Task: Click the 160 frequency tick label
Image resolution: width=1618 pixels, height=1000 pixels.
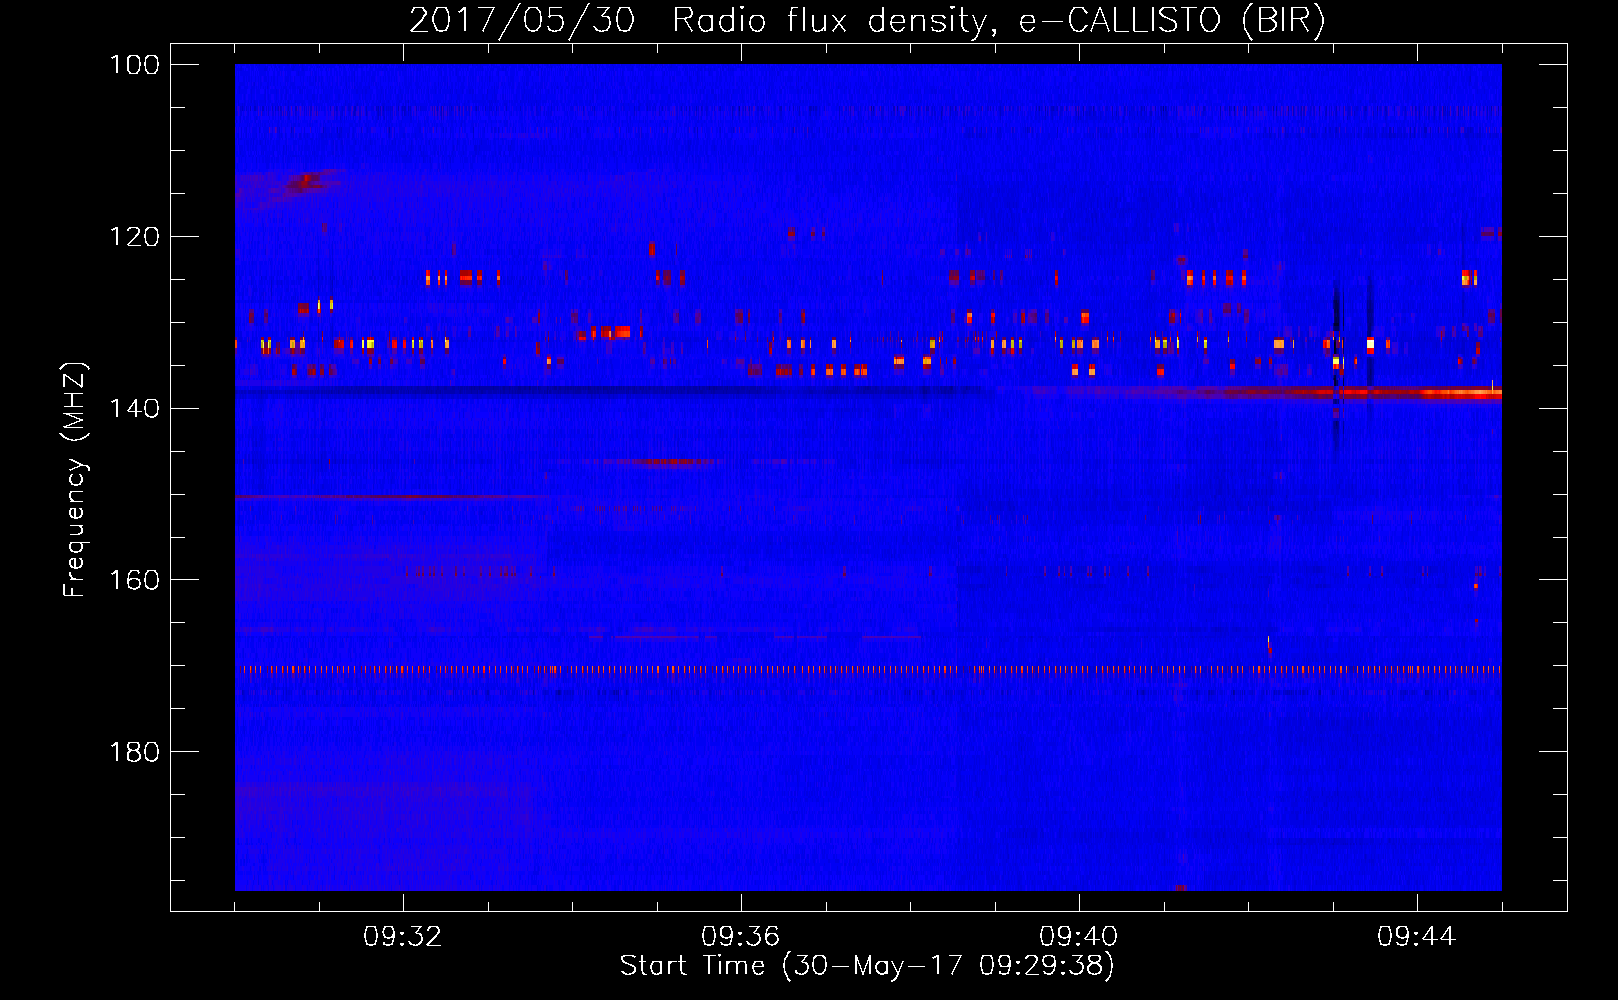Action: [134, 580]
